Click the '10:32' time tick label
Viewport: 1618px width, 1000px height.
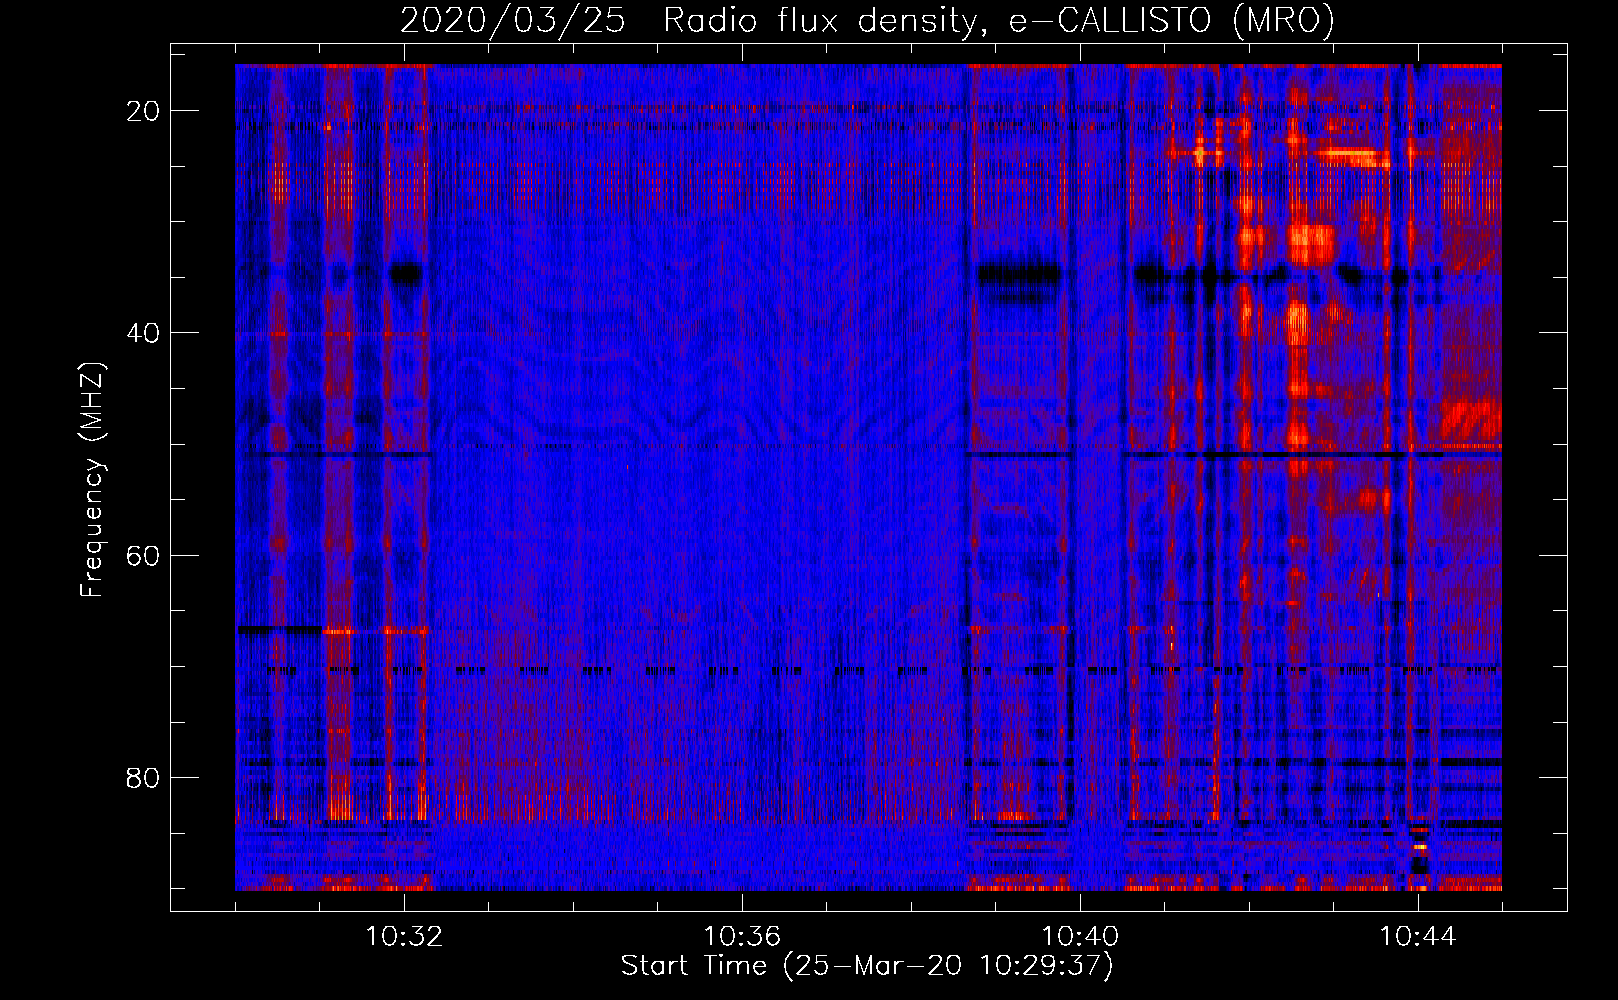[404, 937]
